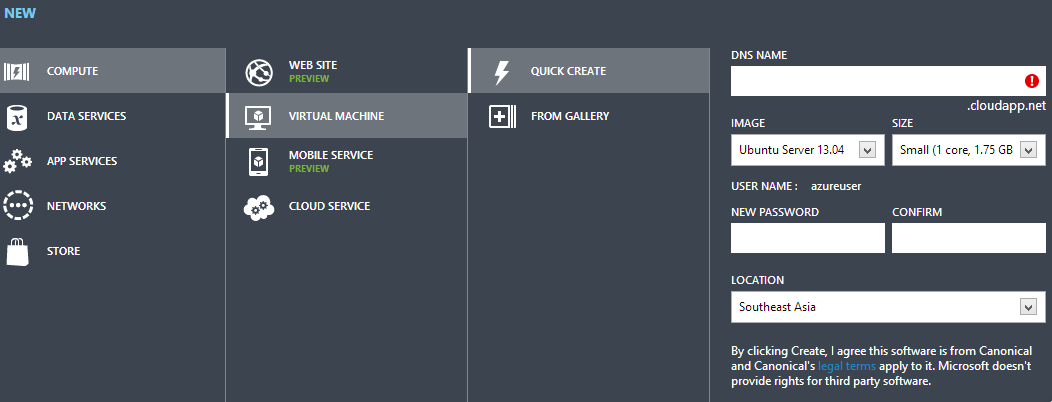Click the NEW heading text

click(20, 13)
